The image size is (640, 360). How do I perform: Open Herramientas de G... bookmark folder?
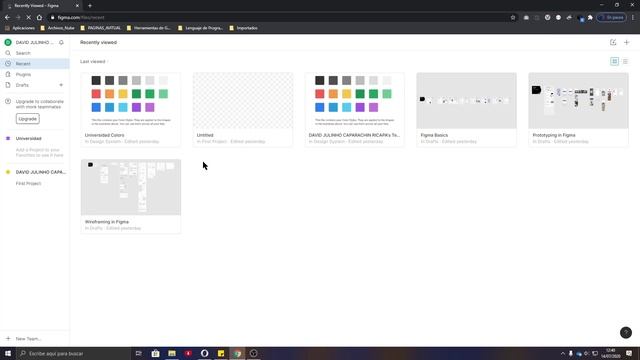click(x=148, y=28)
